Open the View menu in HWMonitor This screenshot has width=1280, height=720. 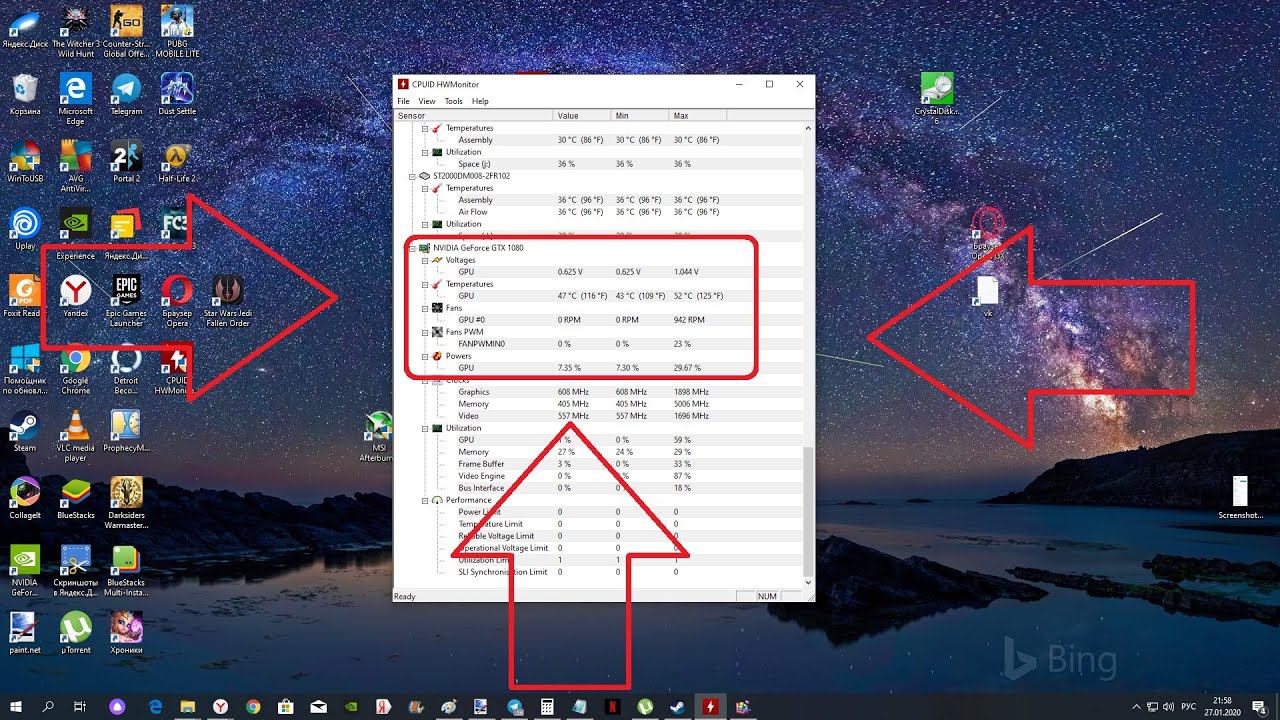427,101
